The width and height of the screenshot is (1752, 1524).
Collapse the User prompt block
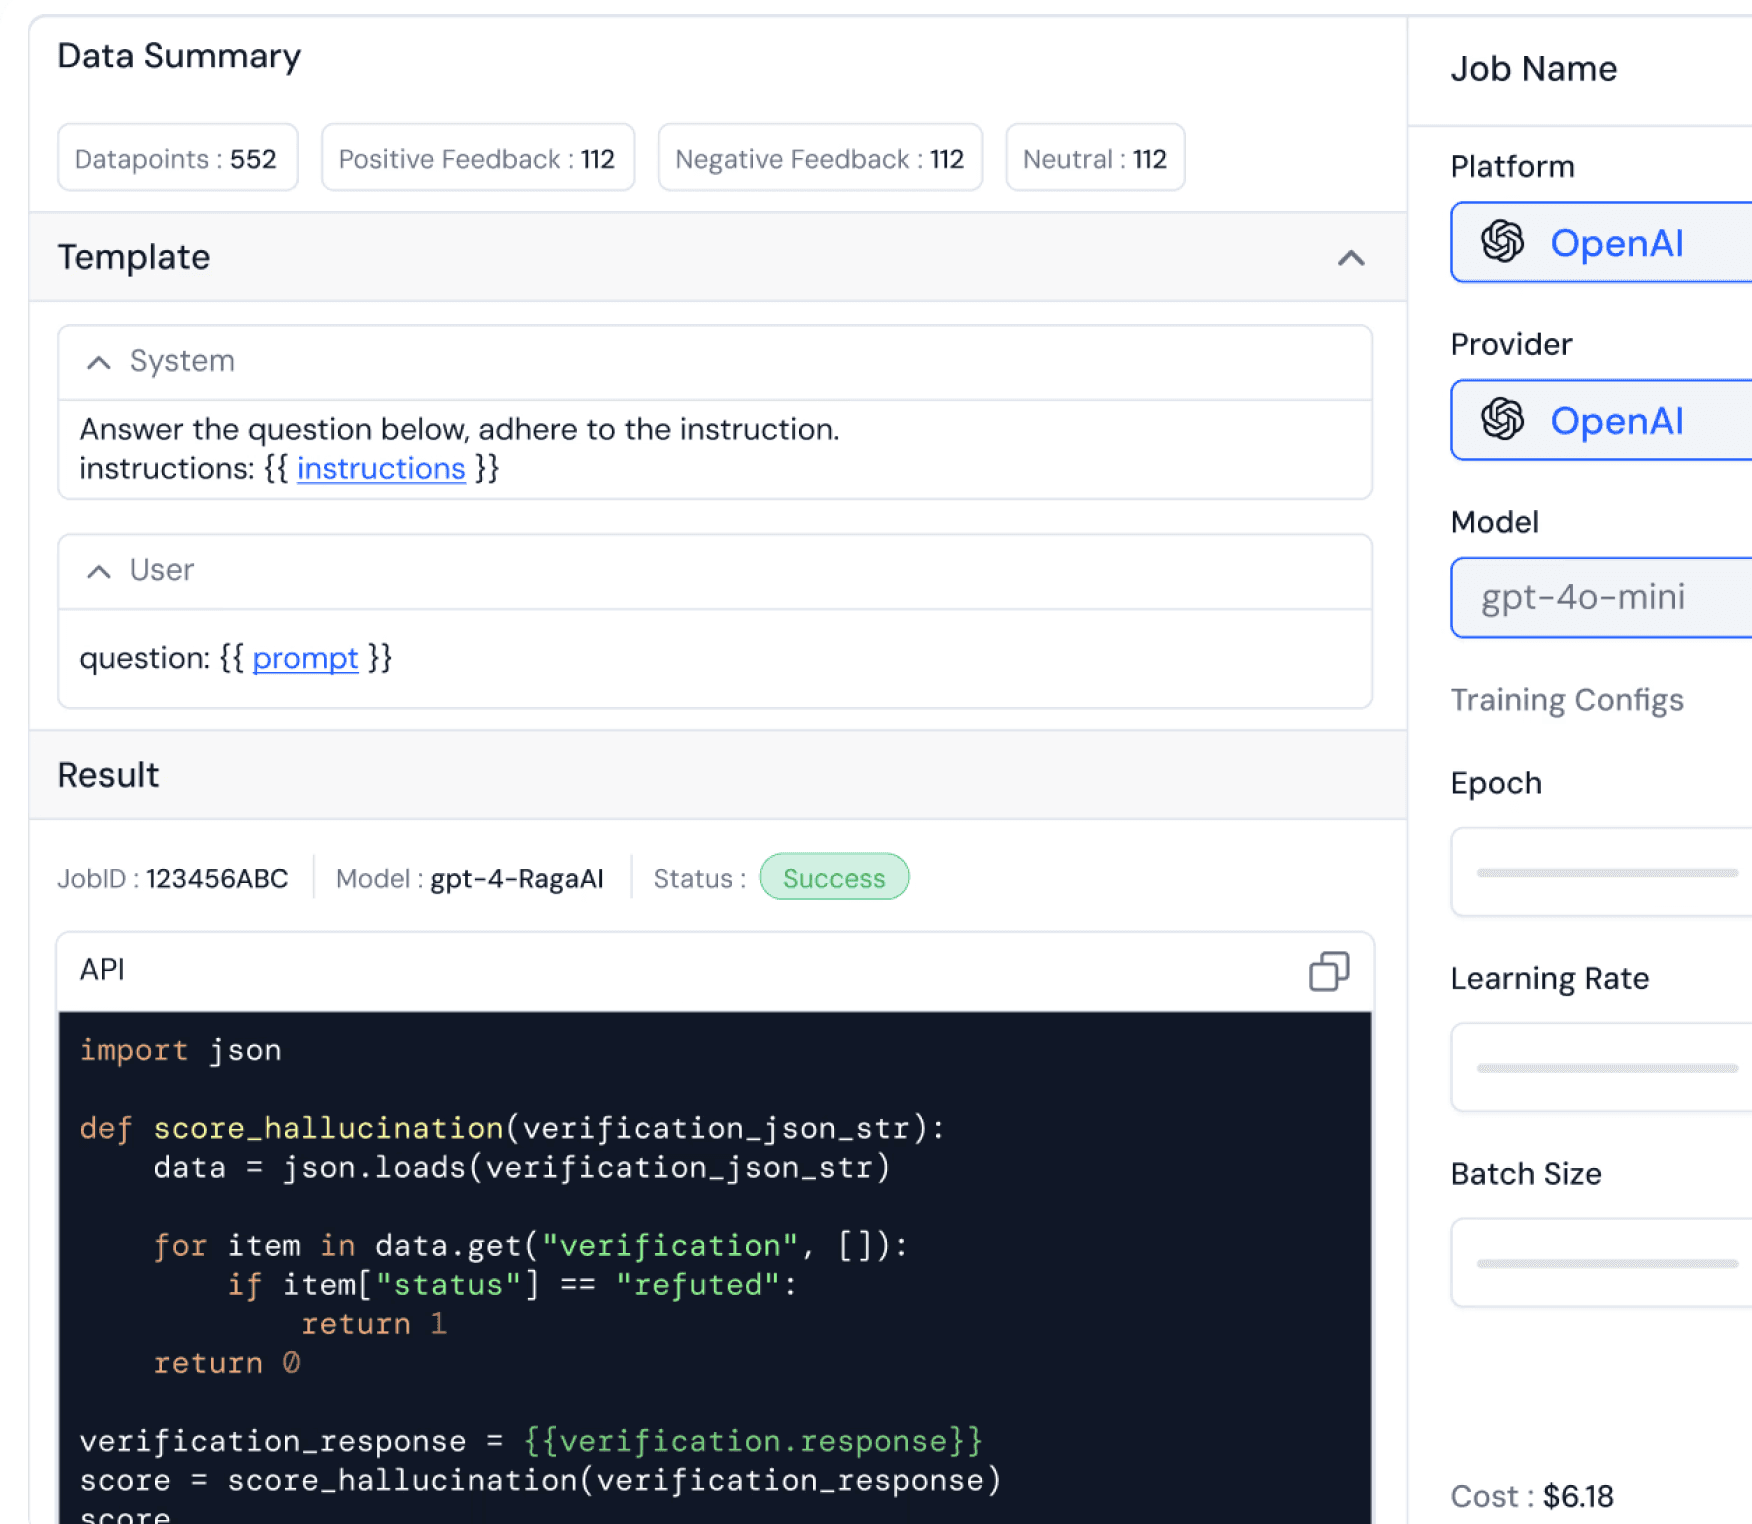click(98, 571)
